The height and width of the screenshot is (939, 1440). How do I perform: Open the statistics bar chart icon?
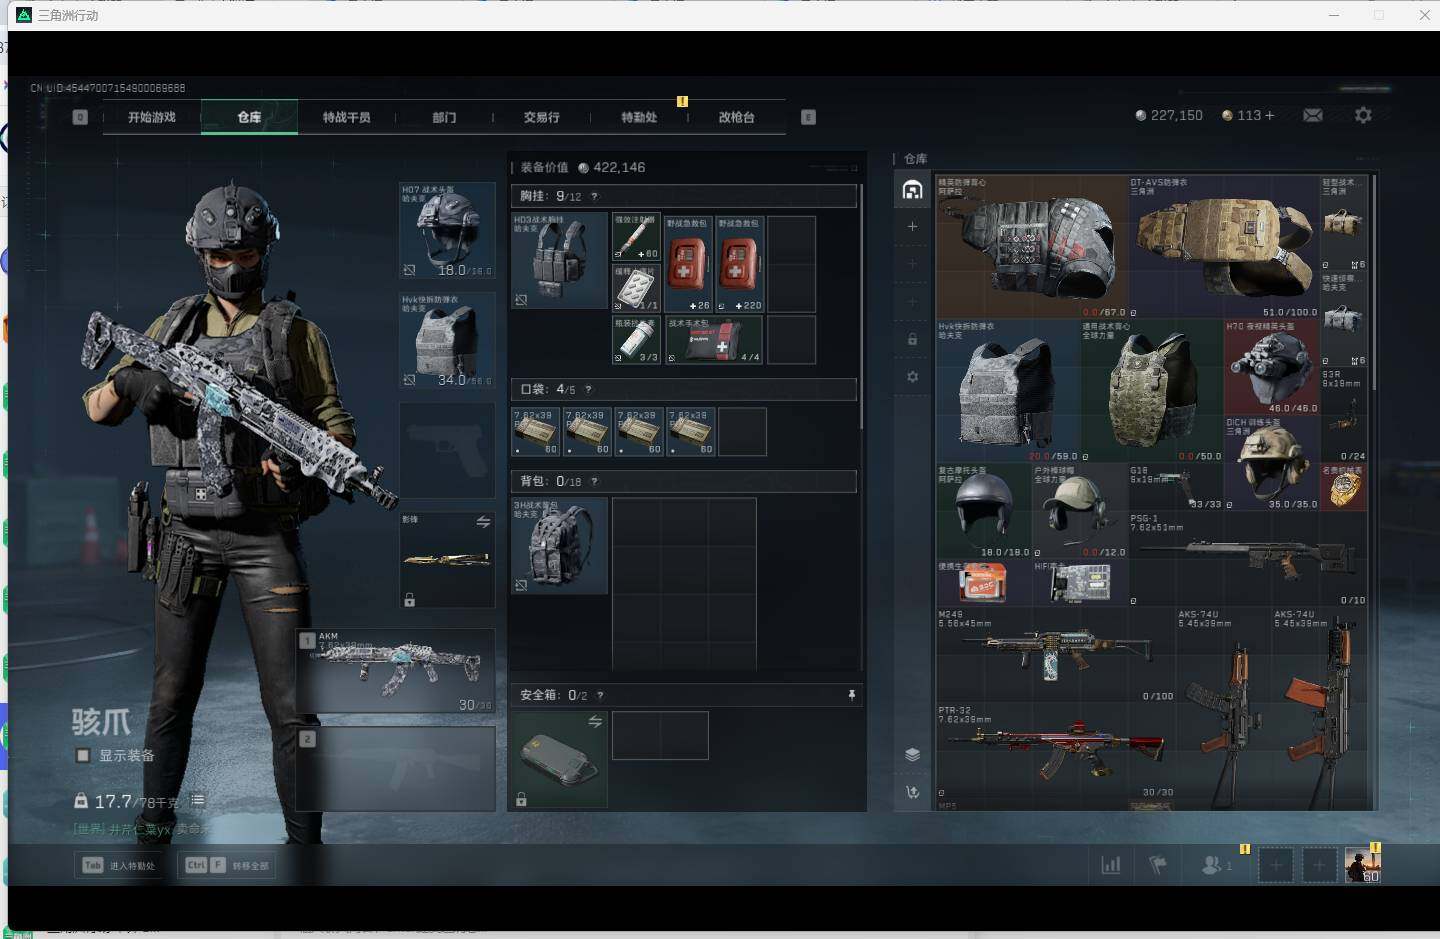coord(1110,865)
